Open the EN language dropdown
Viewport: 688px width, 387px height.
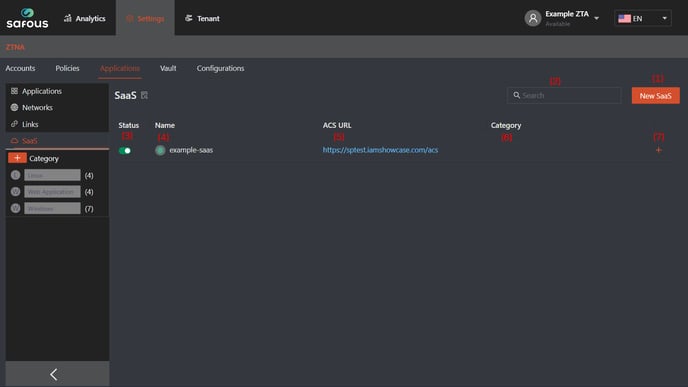(x=643, y=18)
